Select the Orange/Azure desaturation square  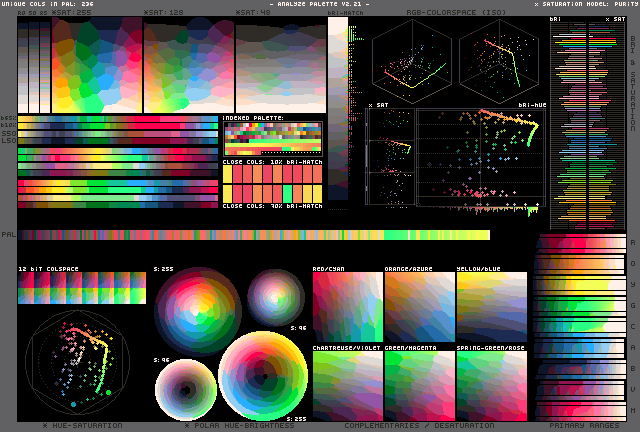pos(418,308)
